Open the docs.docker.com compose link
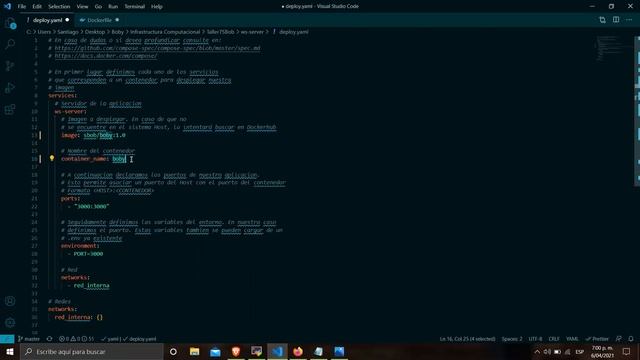The height and width of the screenshot is (360, 640). (x=106, y=56)
